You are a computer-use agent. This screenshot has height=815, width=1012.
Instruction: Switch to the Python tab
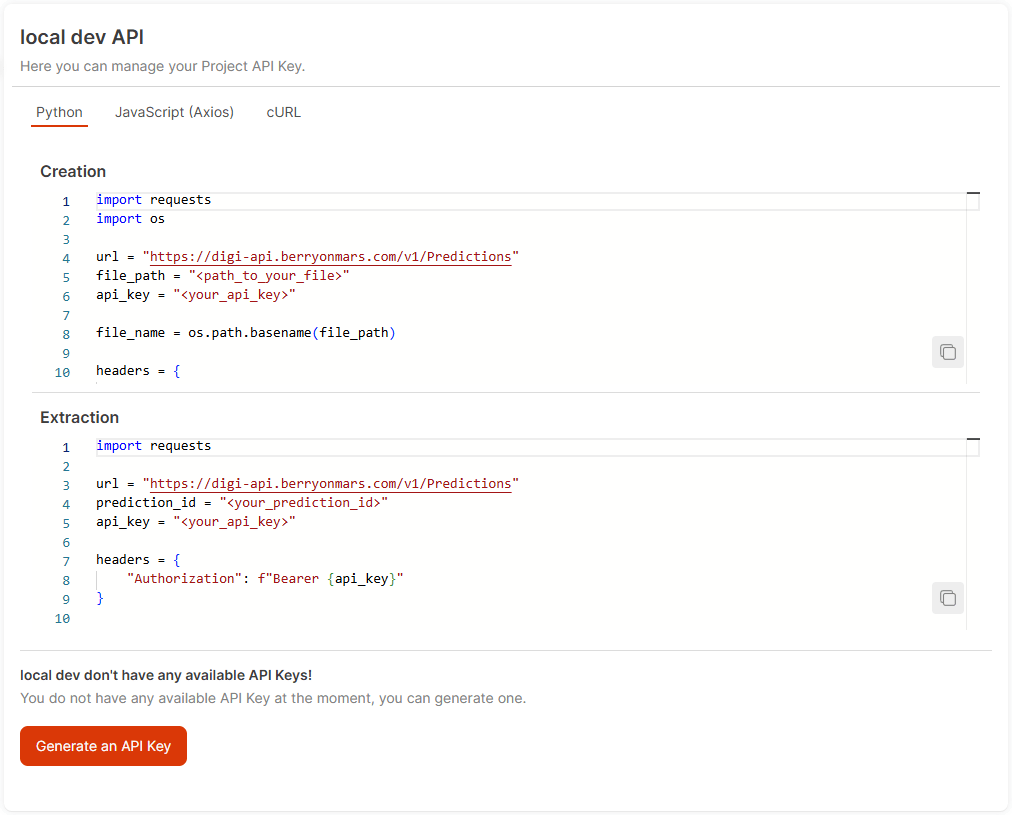pyautogui.click(x=59, y=112)
